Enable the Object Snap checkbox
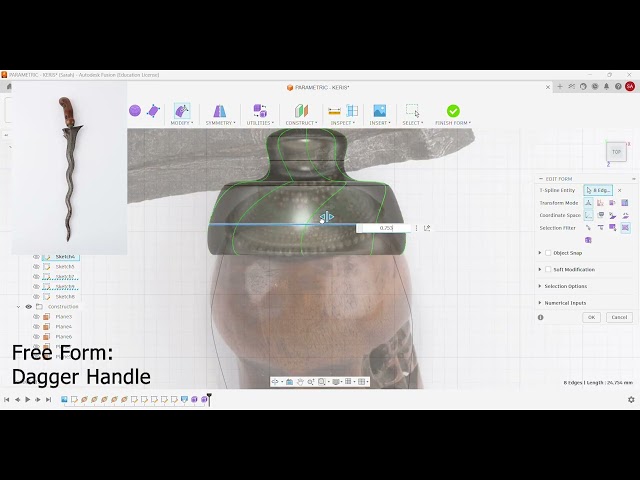 (x=548, y=253)
